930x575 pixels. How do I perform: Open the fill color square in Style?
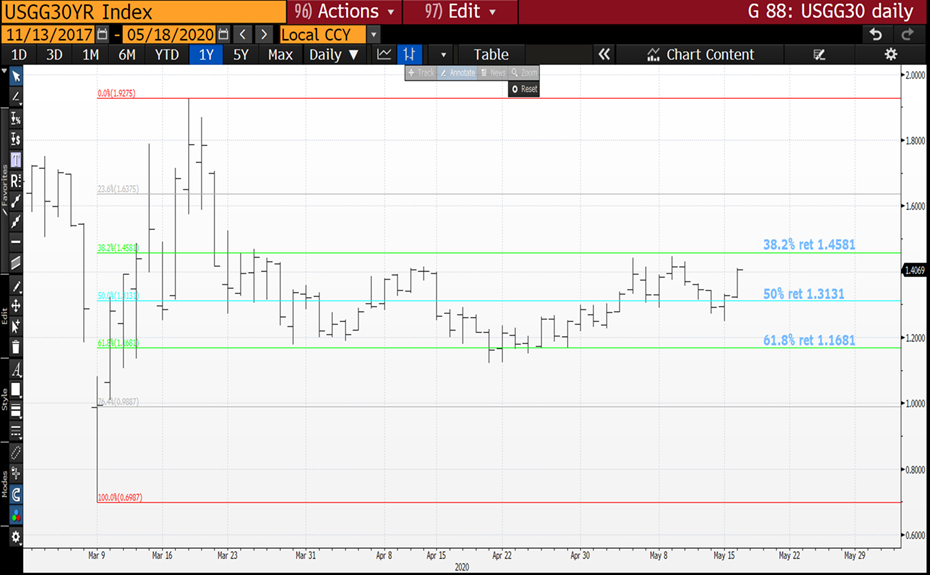point(16,390)
